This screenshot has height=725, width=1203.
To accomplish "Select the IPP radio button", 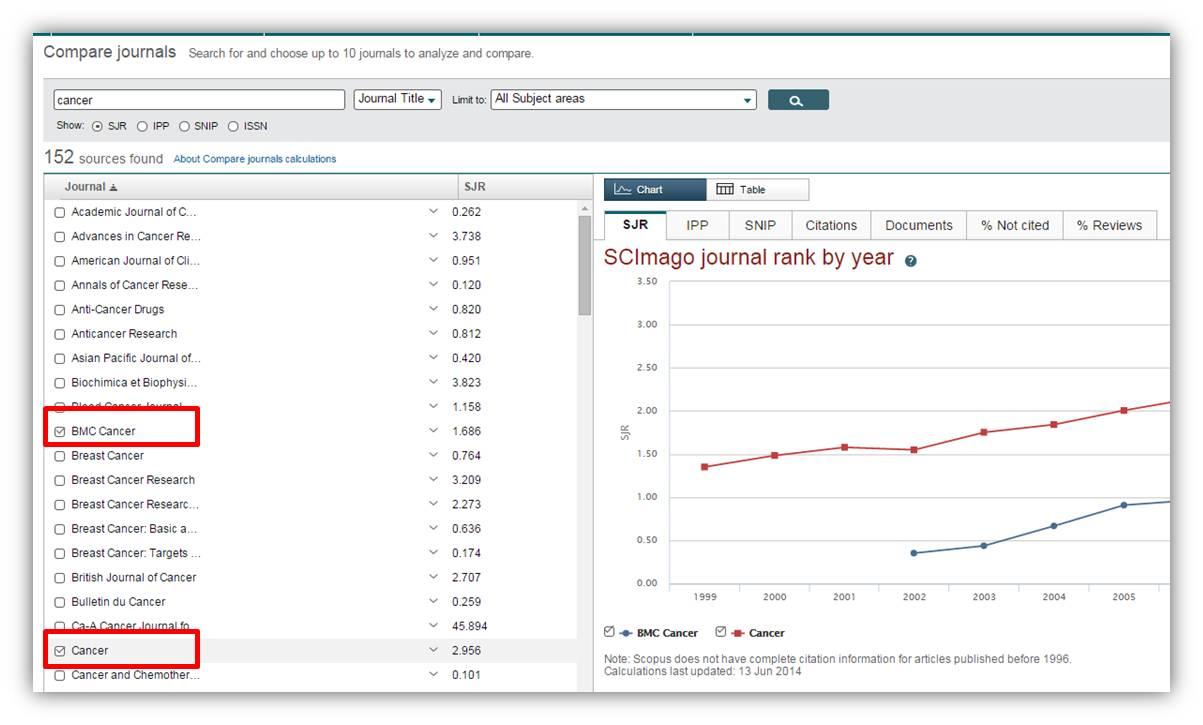I will (142, 126).
